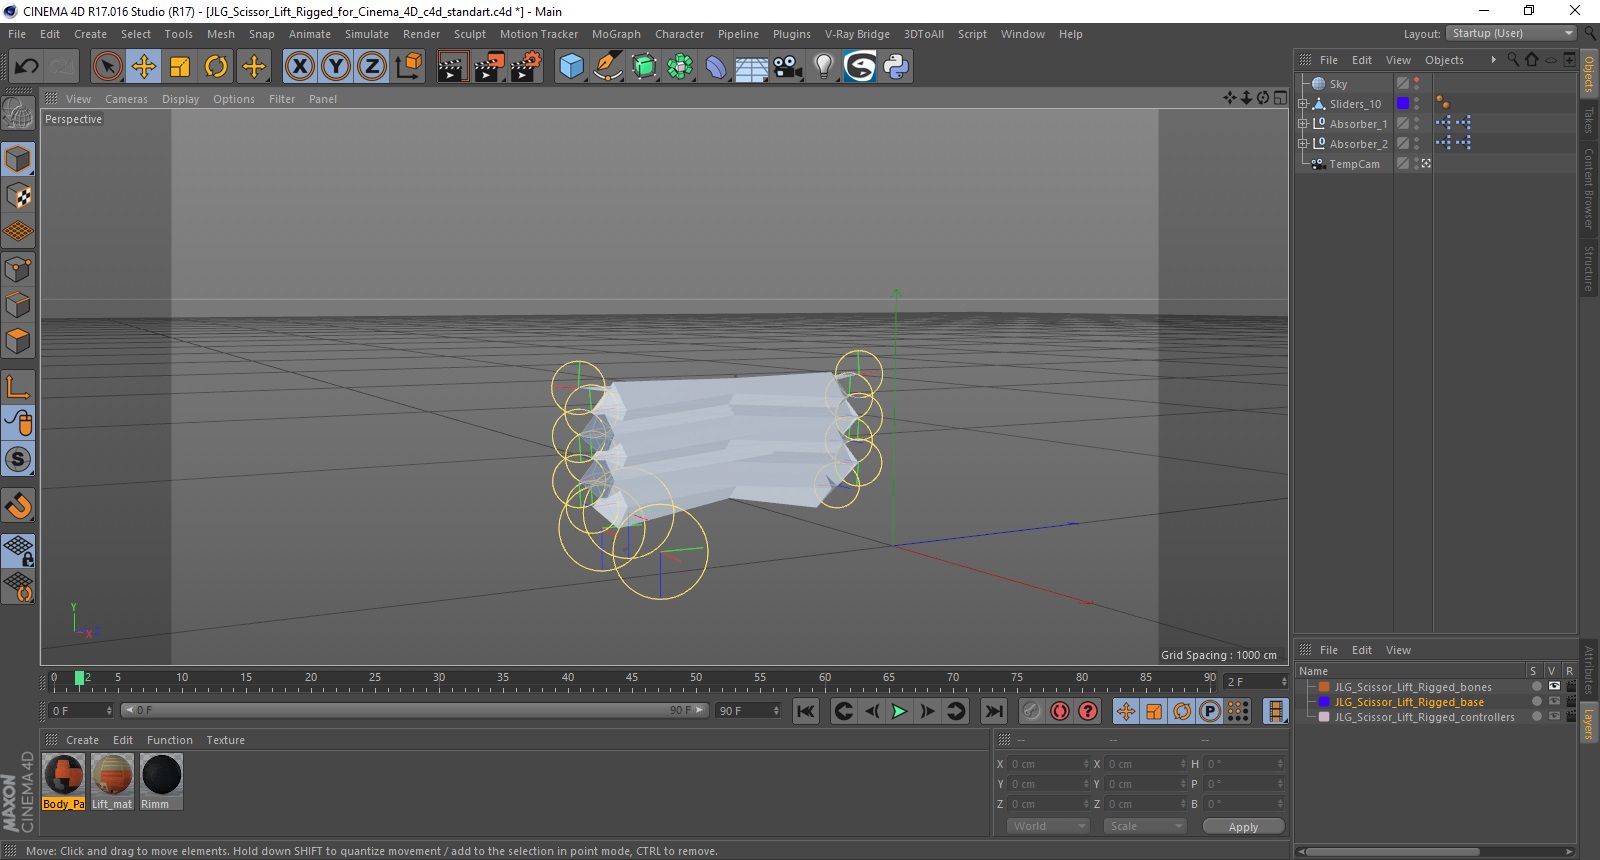Open the Simulate menu
This screenshot has height=860, width=1600.
tap(367, 34)
